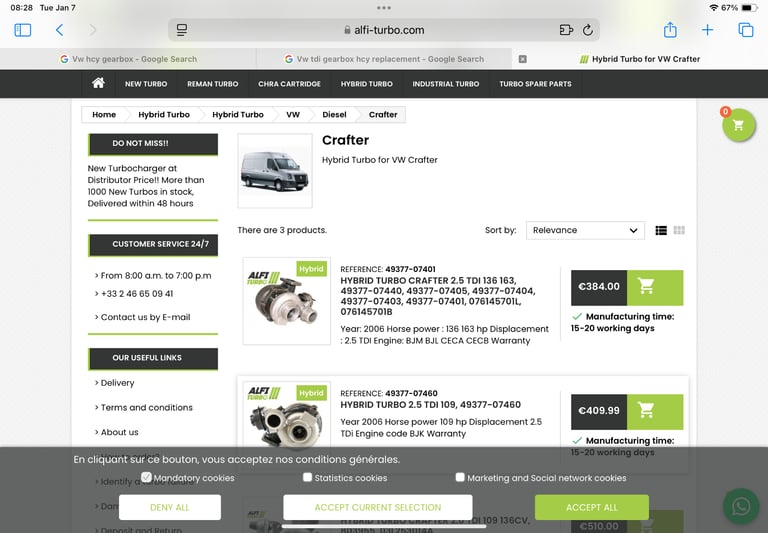Click the first Hybrid Turbo breadcrumb
This screenshot has width=768, height=533.
pos(164,115)
